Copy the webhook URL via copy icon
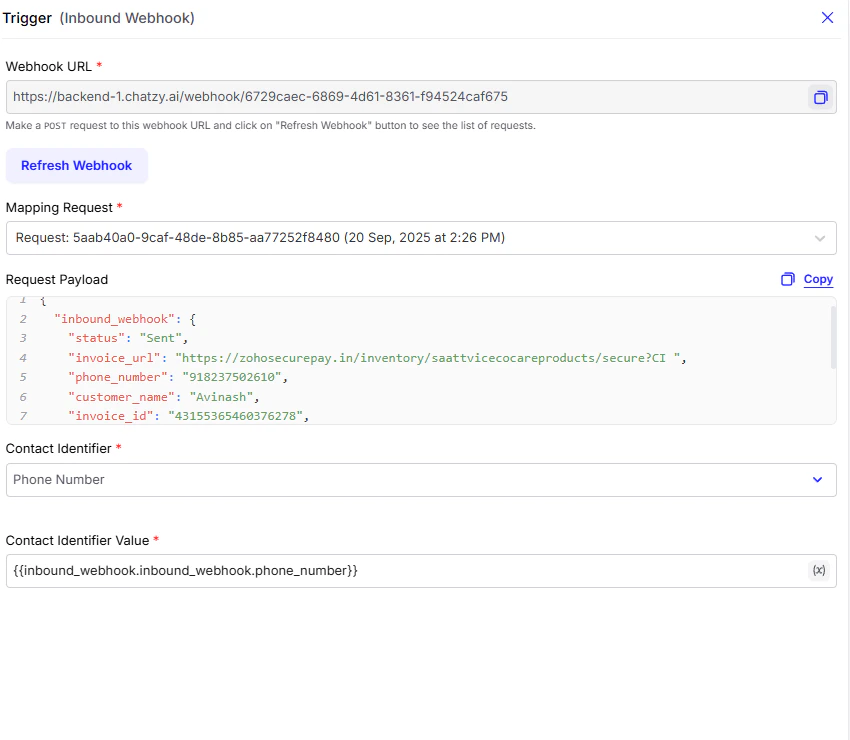Viewport: 850px width, 740px height. click(820, 97)
